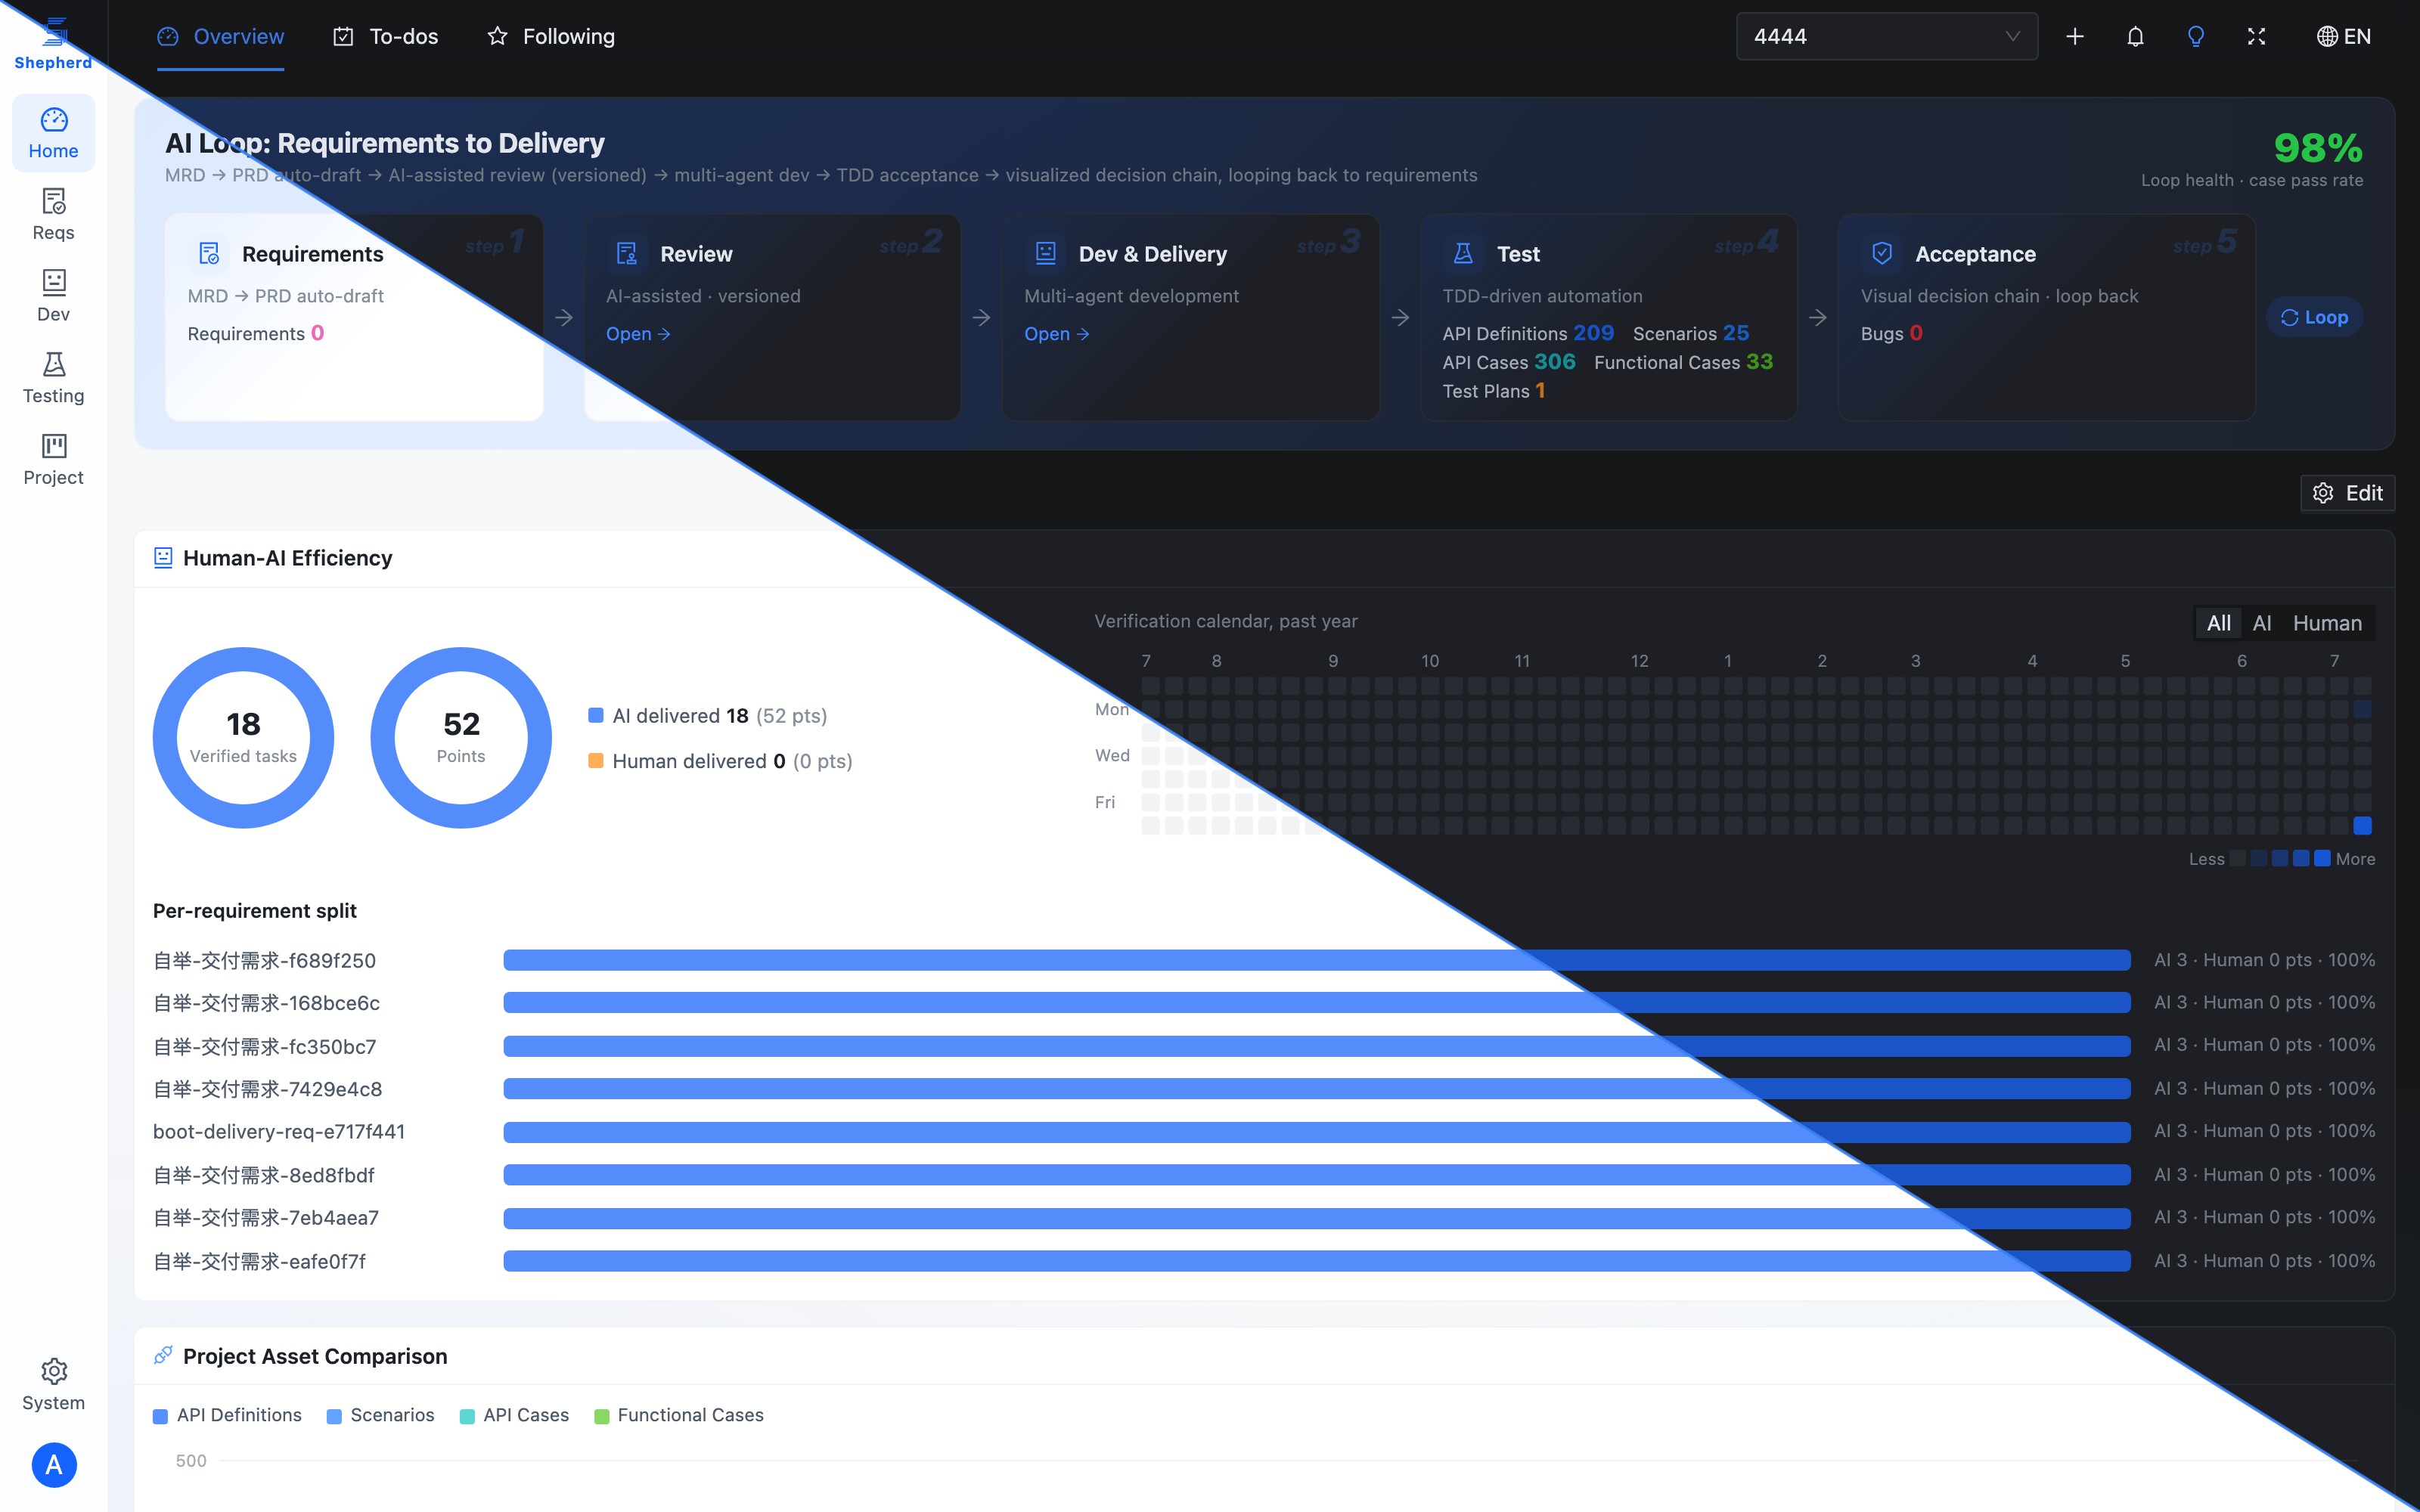
Task: Click requirement 自举-交付需求-168bce6c
Action: tap(266, 1003)
